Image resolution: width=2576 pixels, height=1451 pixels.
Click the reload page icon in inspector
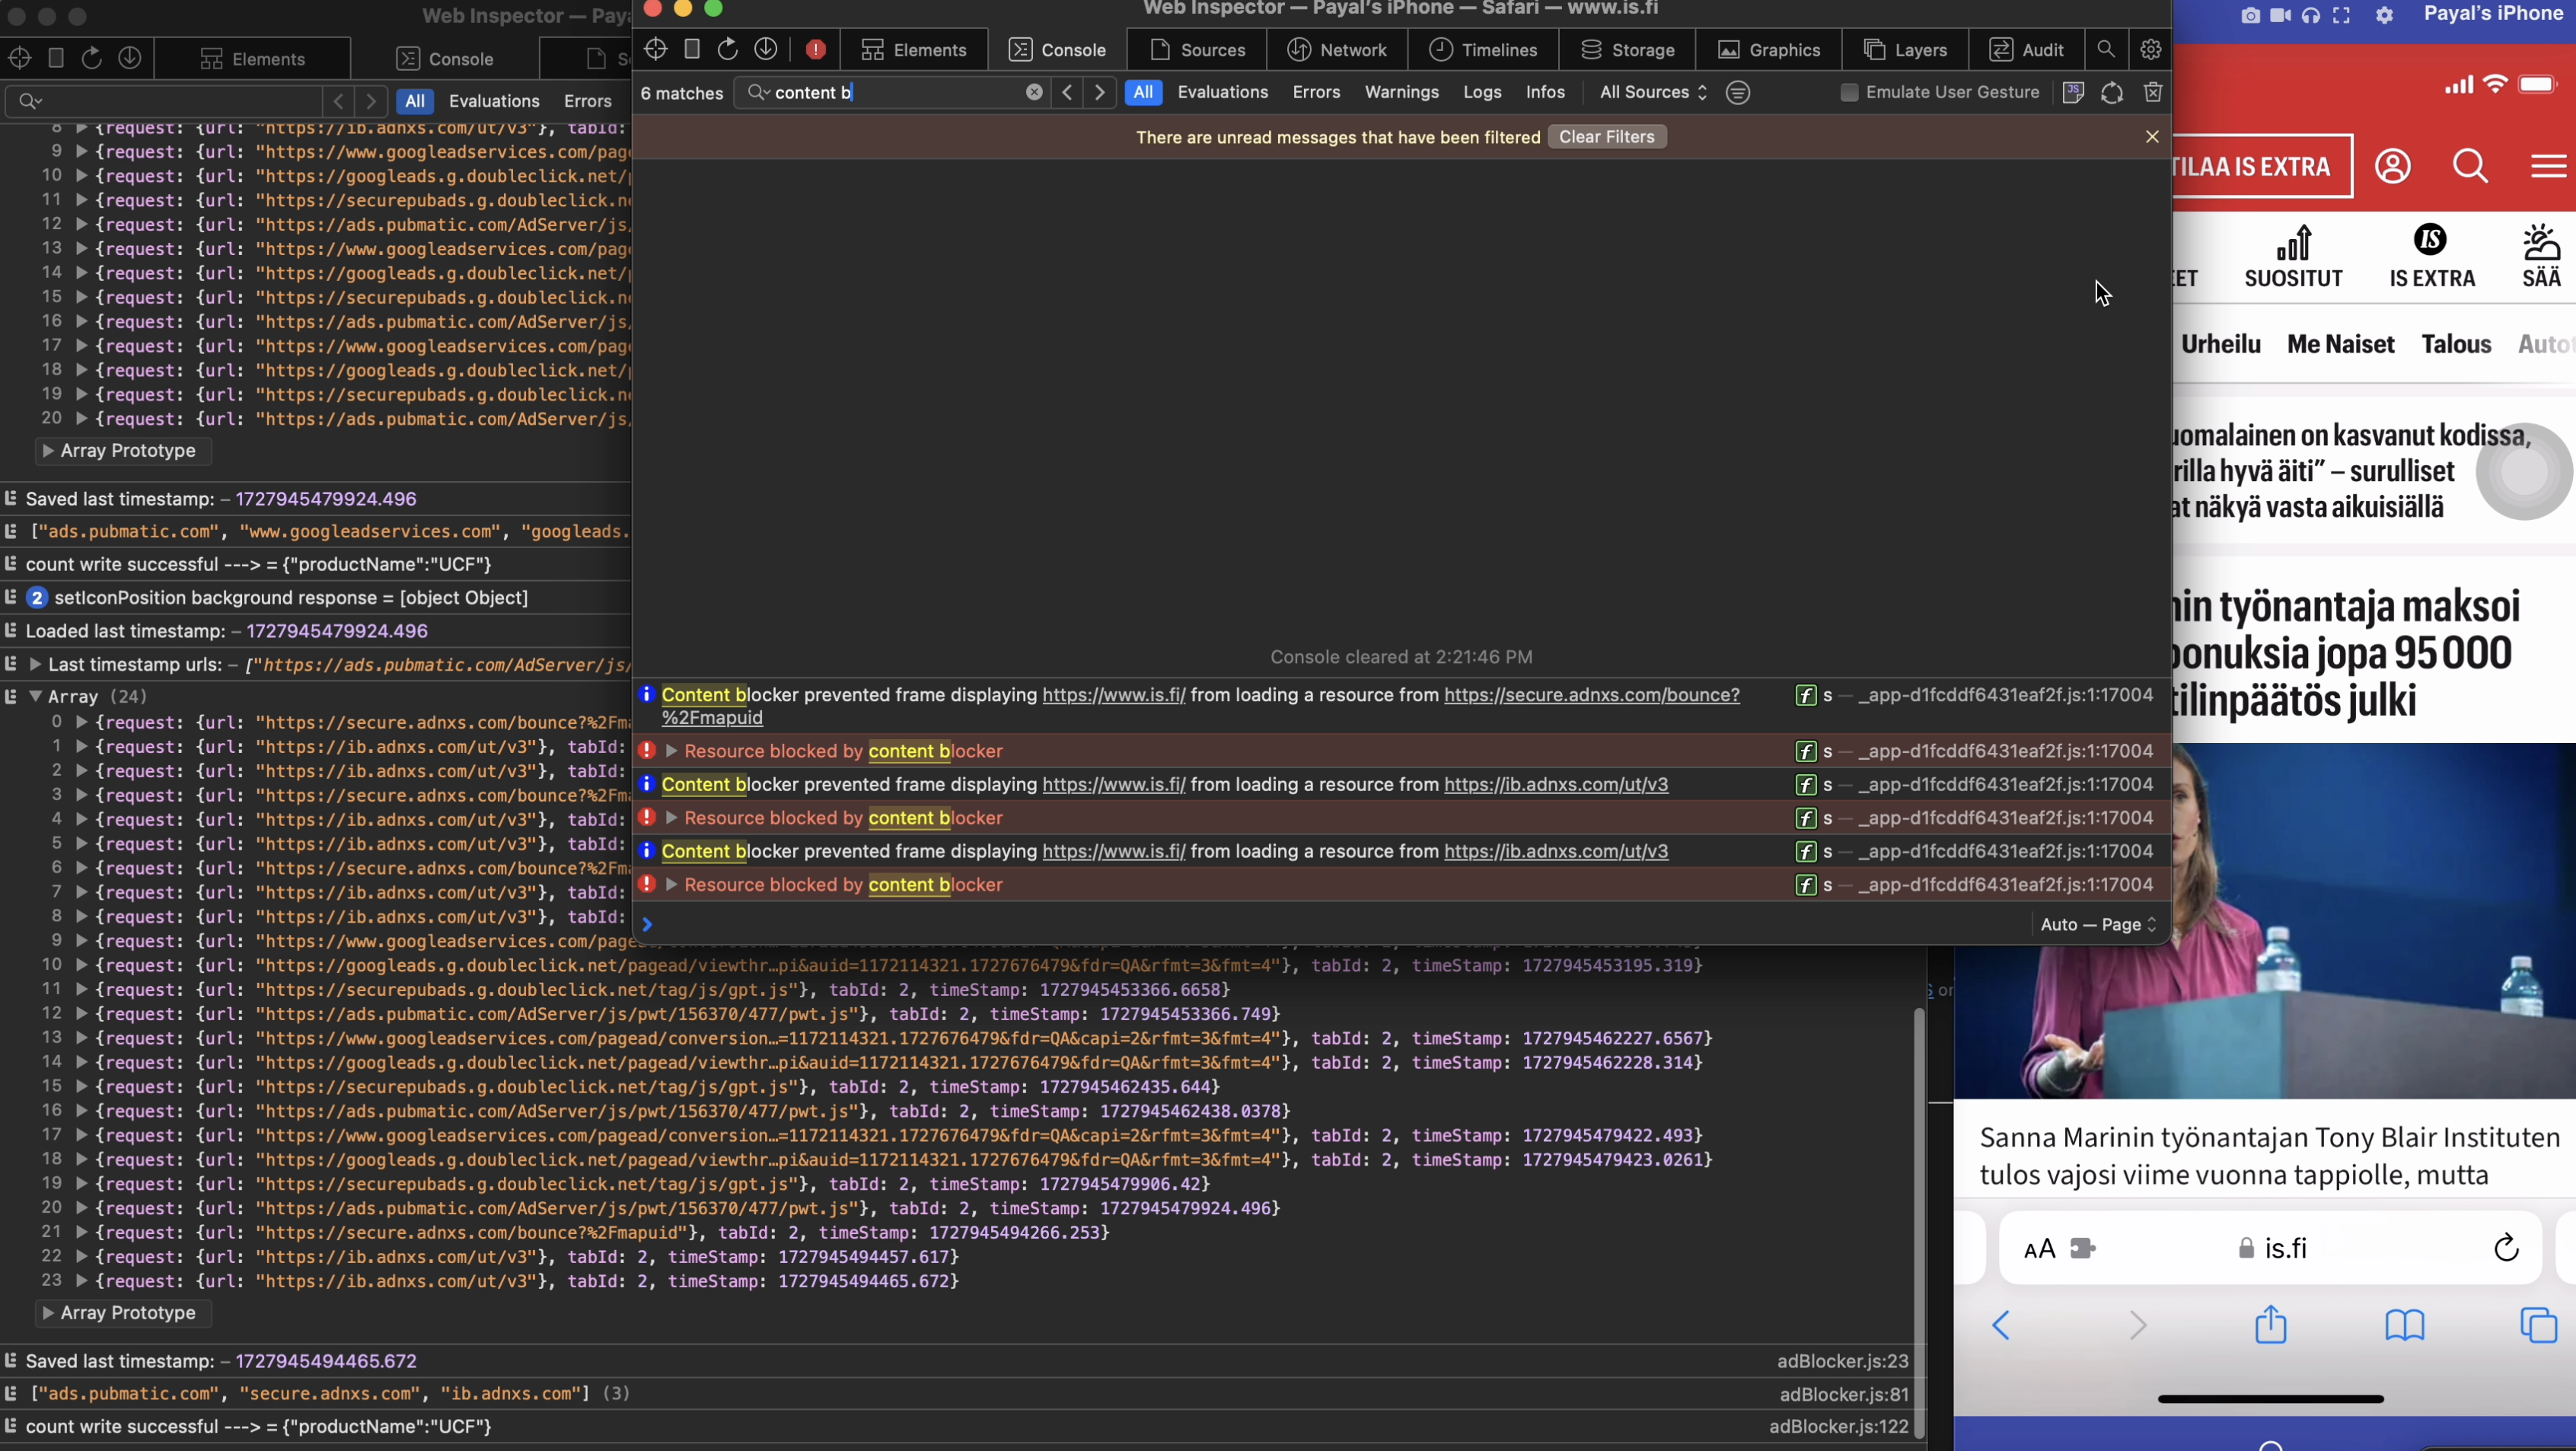(x=728, y=49)
